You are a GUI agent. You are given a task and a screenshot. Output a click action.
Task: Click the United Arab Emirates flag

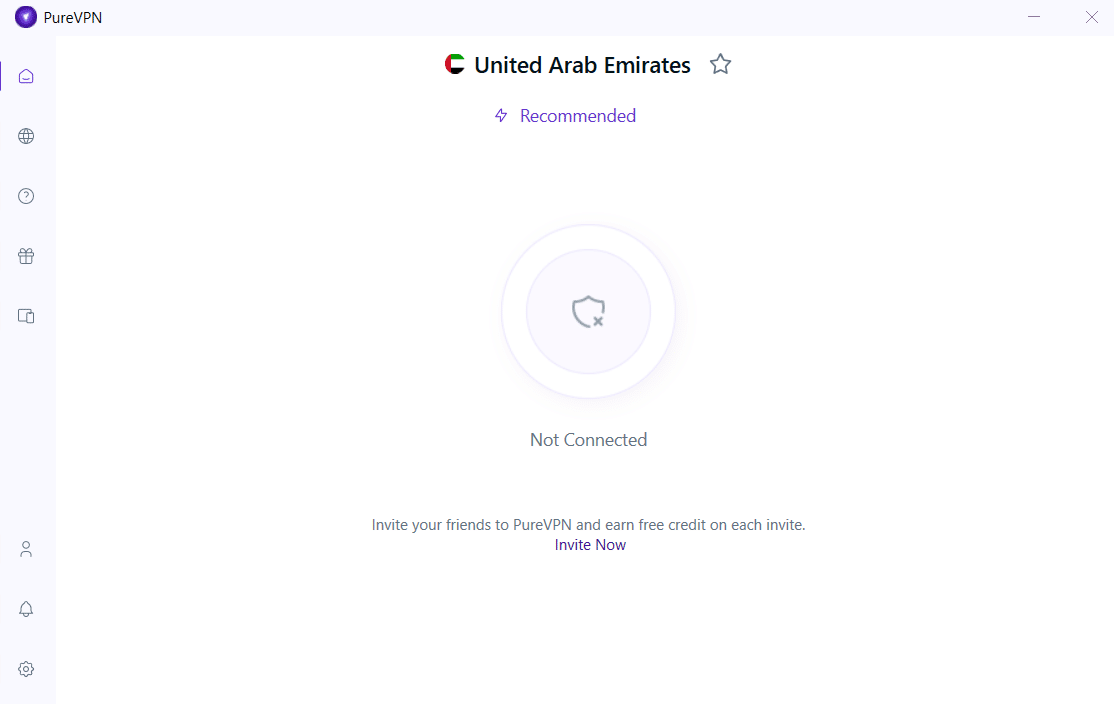point(455,65)
